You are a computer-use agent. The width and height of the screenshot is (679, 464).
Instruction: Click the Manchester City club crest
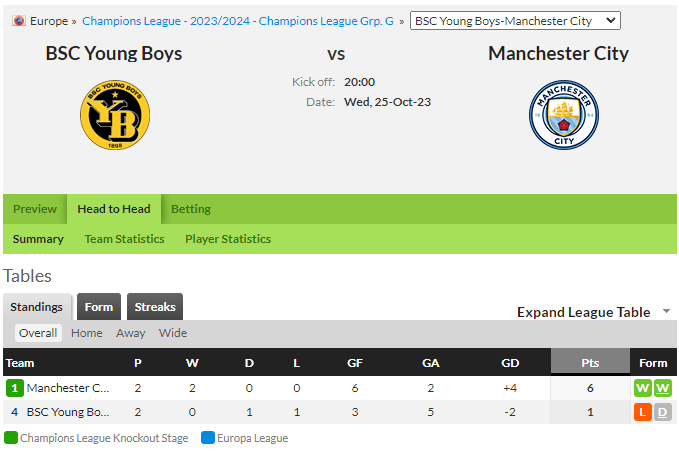(564, 115)
